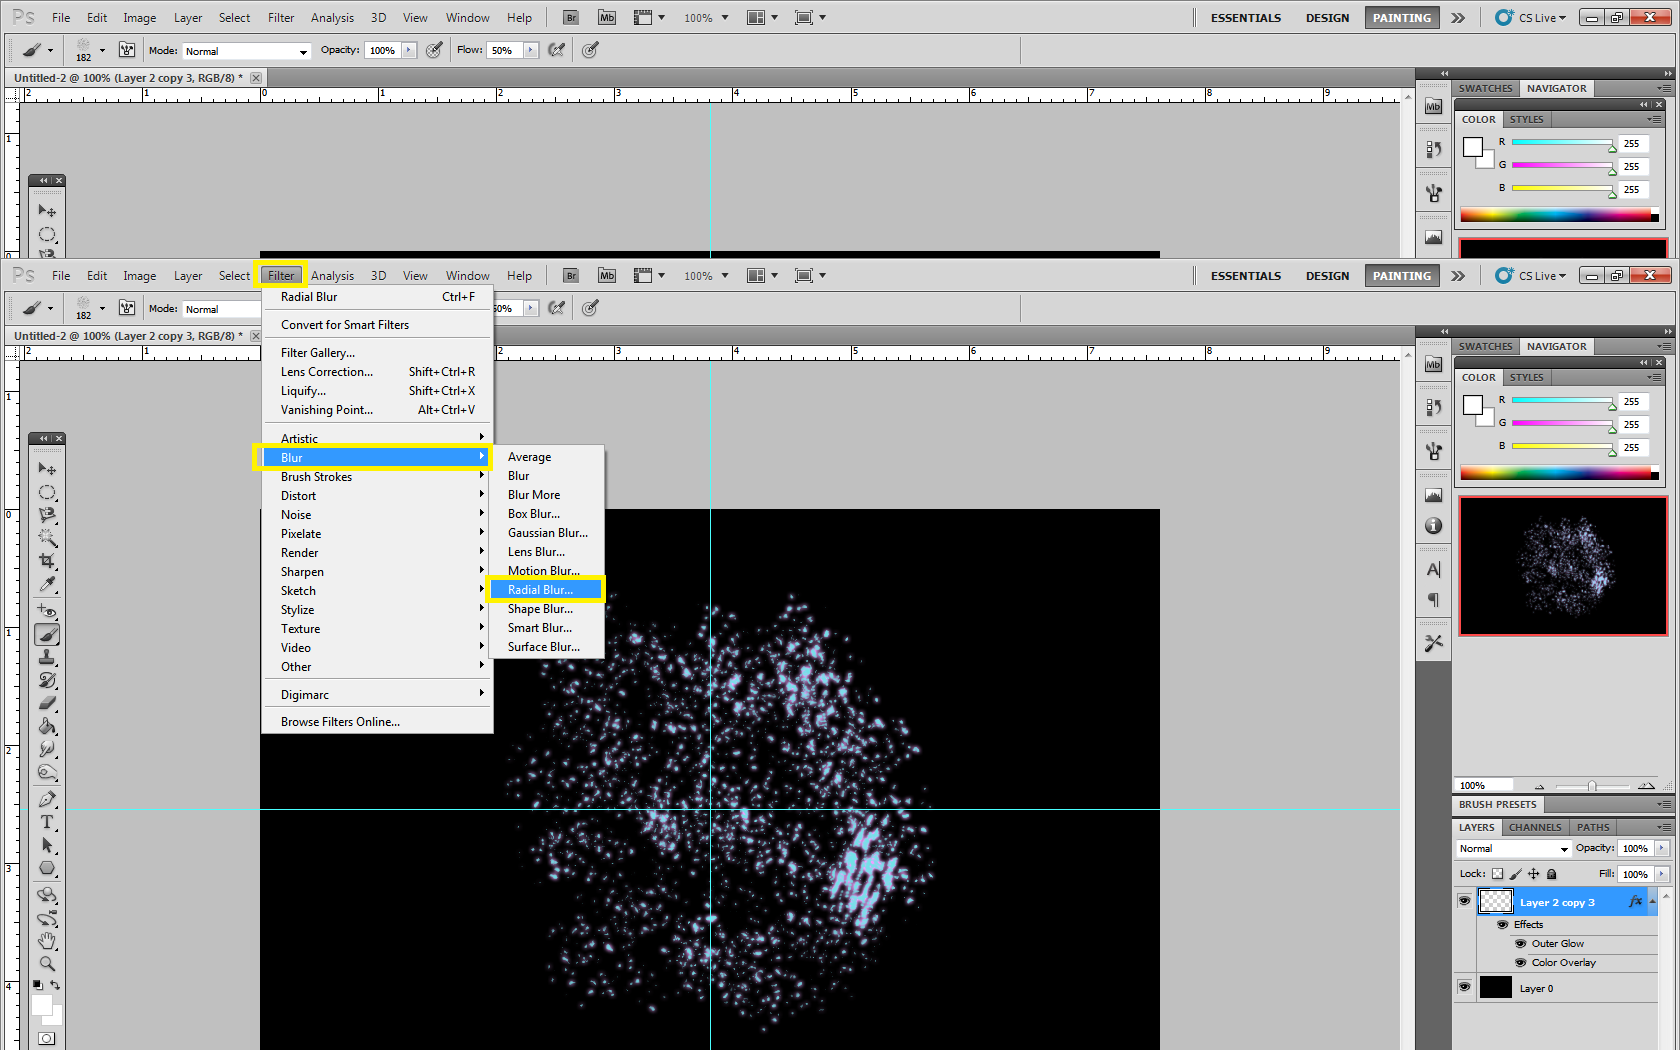Viewport: 1680px width, 1050px height.
Task: Toggle the Outer Glow effect visibility
Action: point(1520,944)
